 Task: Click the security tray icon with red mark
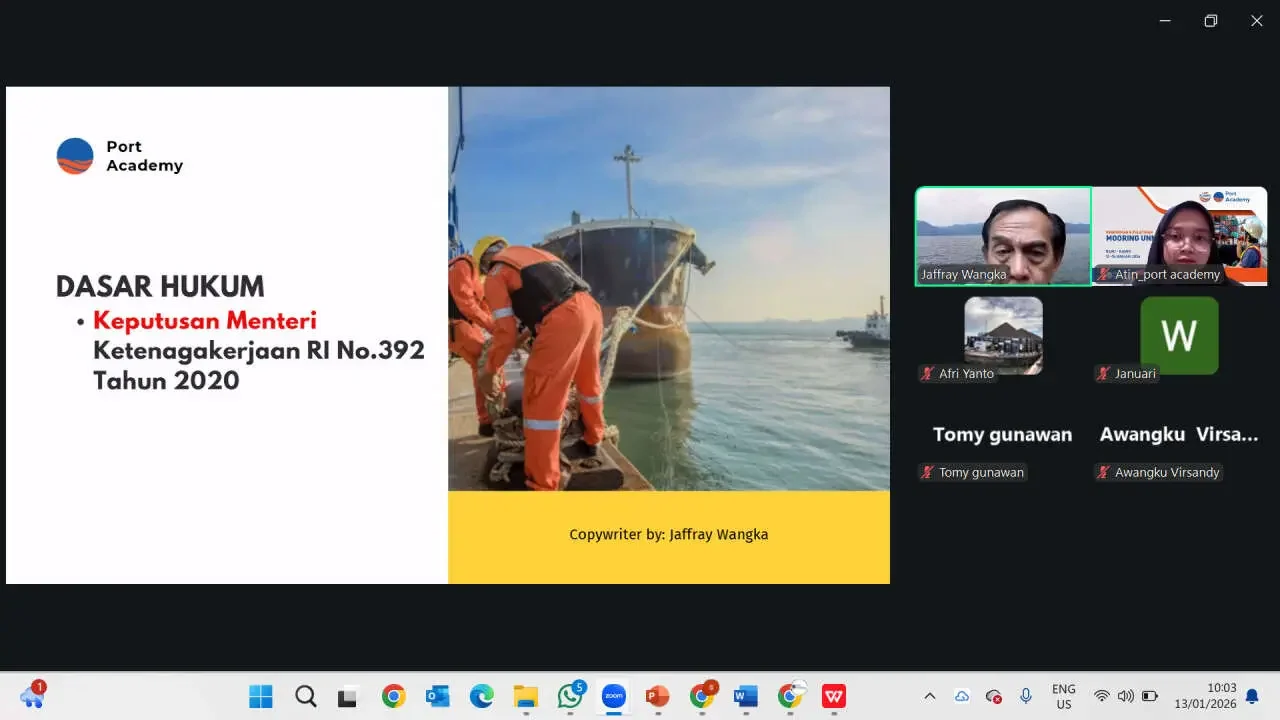[994, 696]
